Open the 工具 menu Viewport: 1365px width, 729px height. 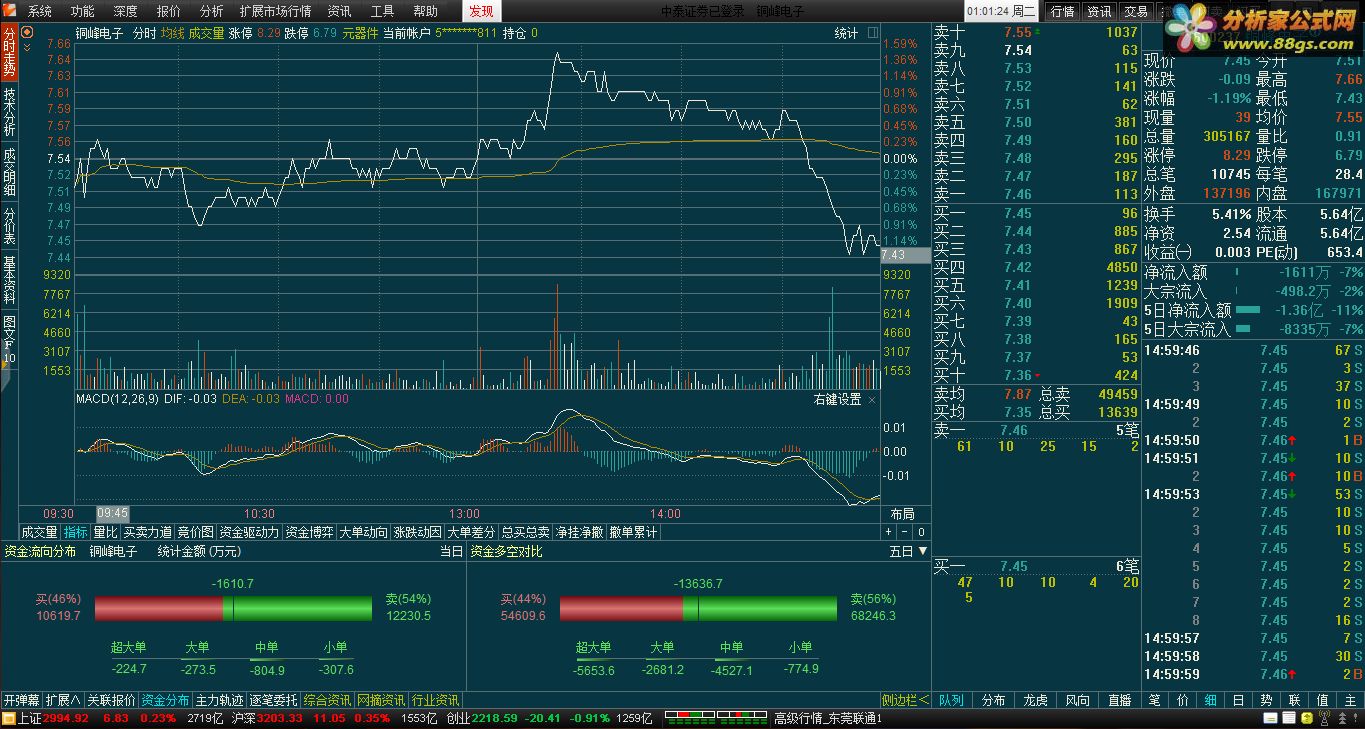(x=382, y=11)
